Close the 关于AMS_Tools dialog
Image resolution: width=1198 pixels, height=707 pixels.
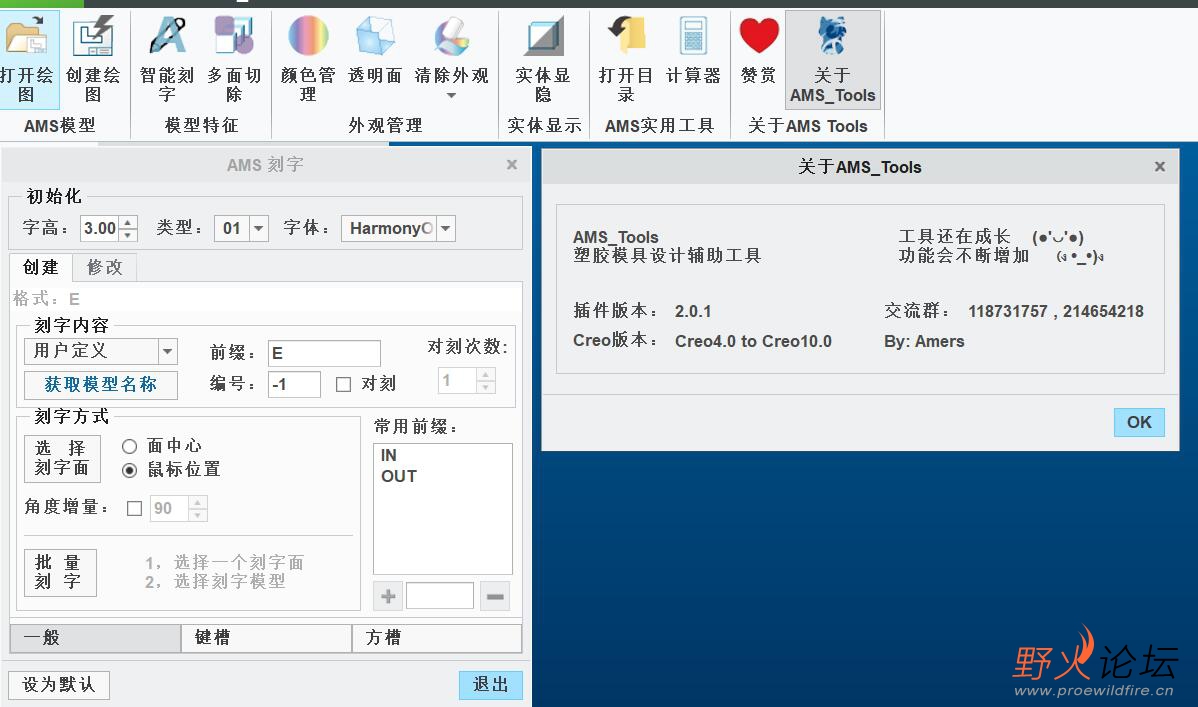[x=1160, y=167]
